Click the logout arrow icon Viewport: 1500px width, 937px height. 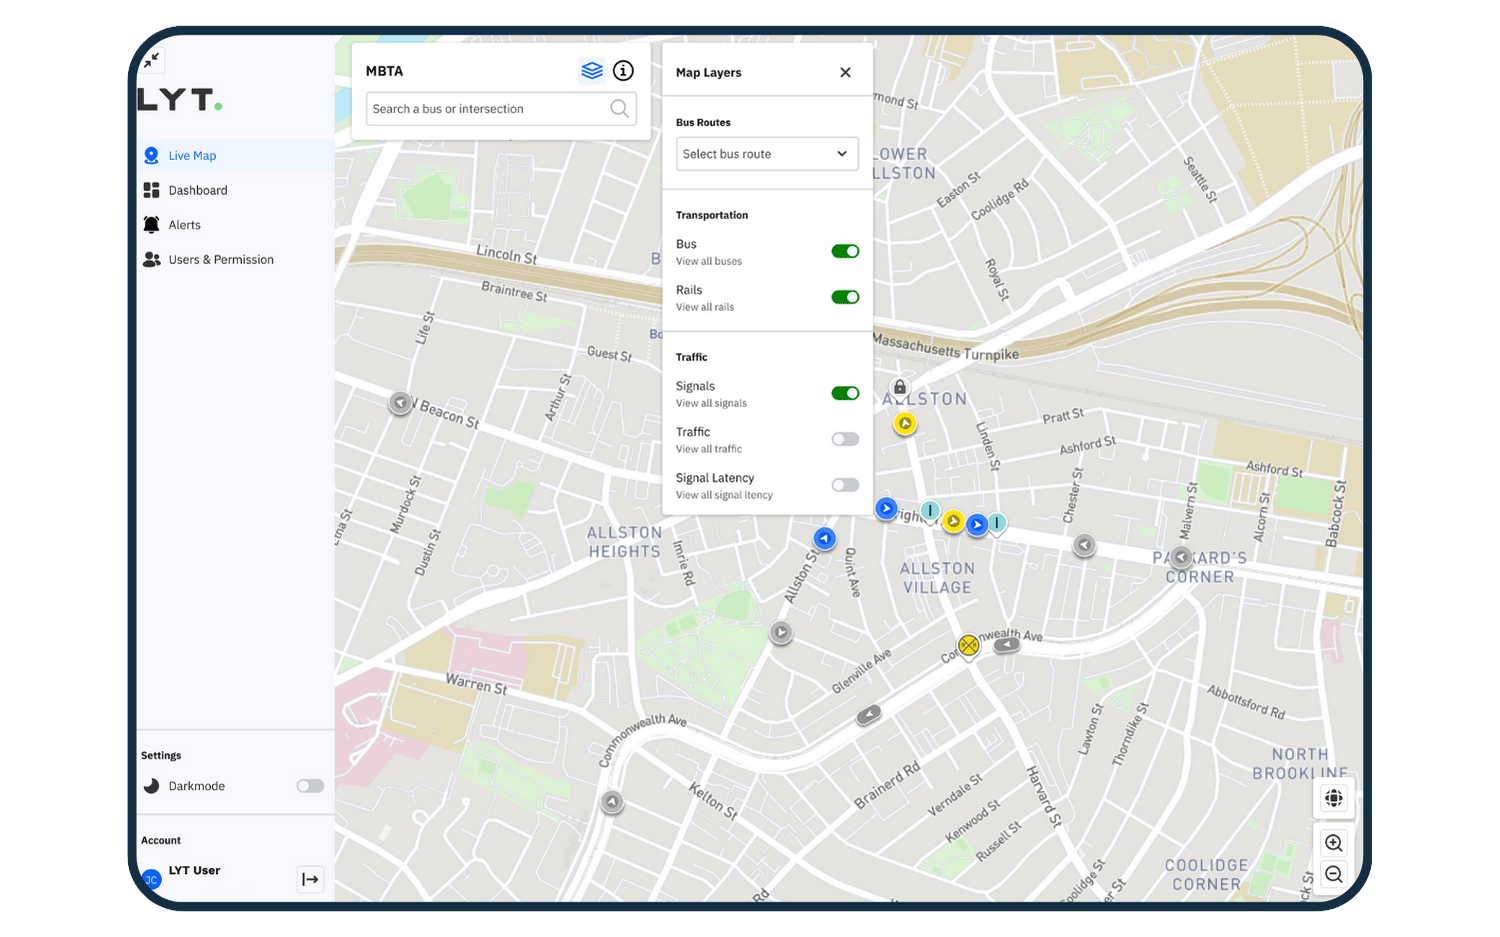click(310, 879)
